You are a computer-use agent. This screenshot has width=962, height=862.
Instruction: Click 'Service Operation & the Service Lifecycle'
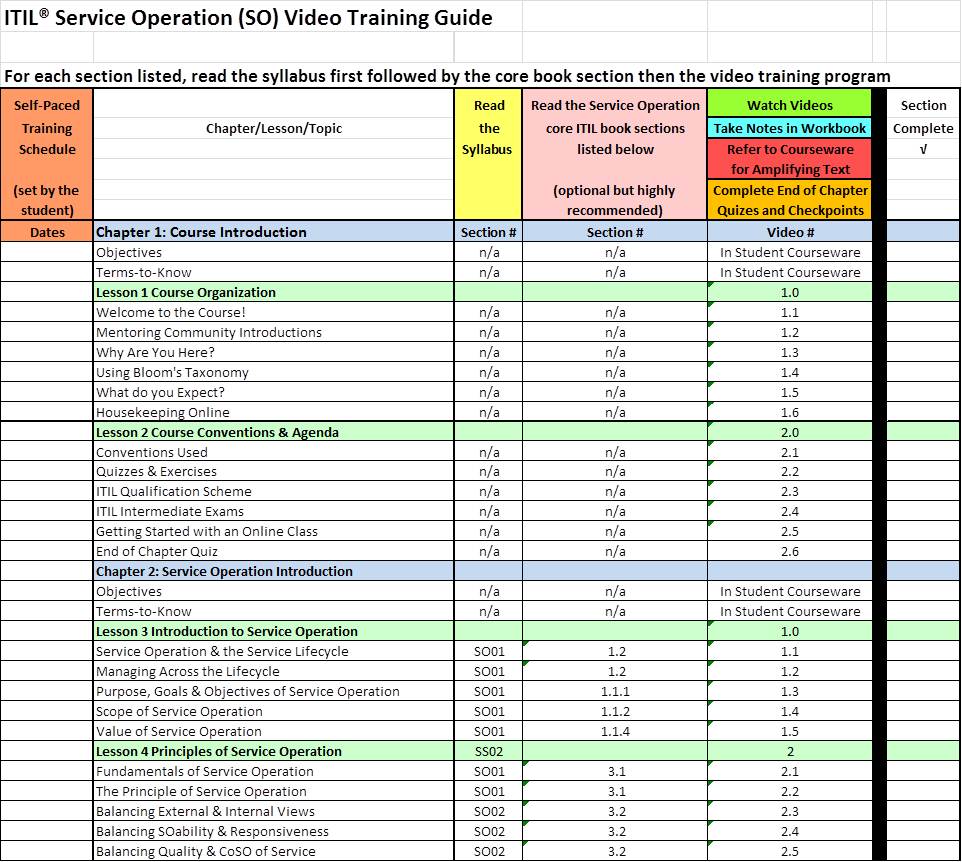[274, 652]
